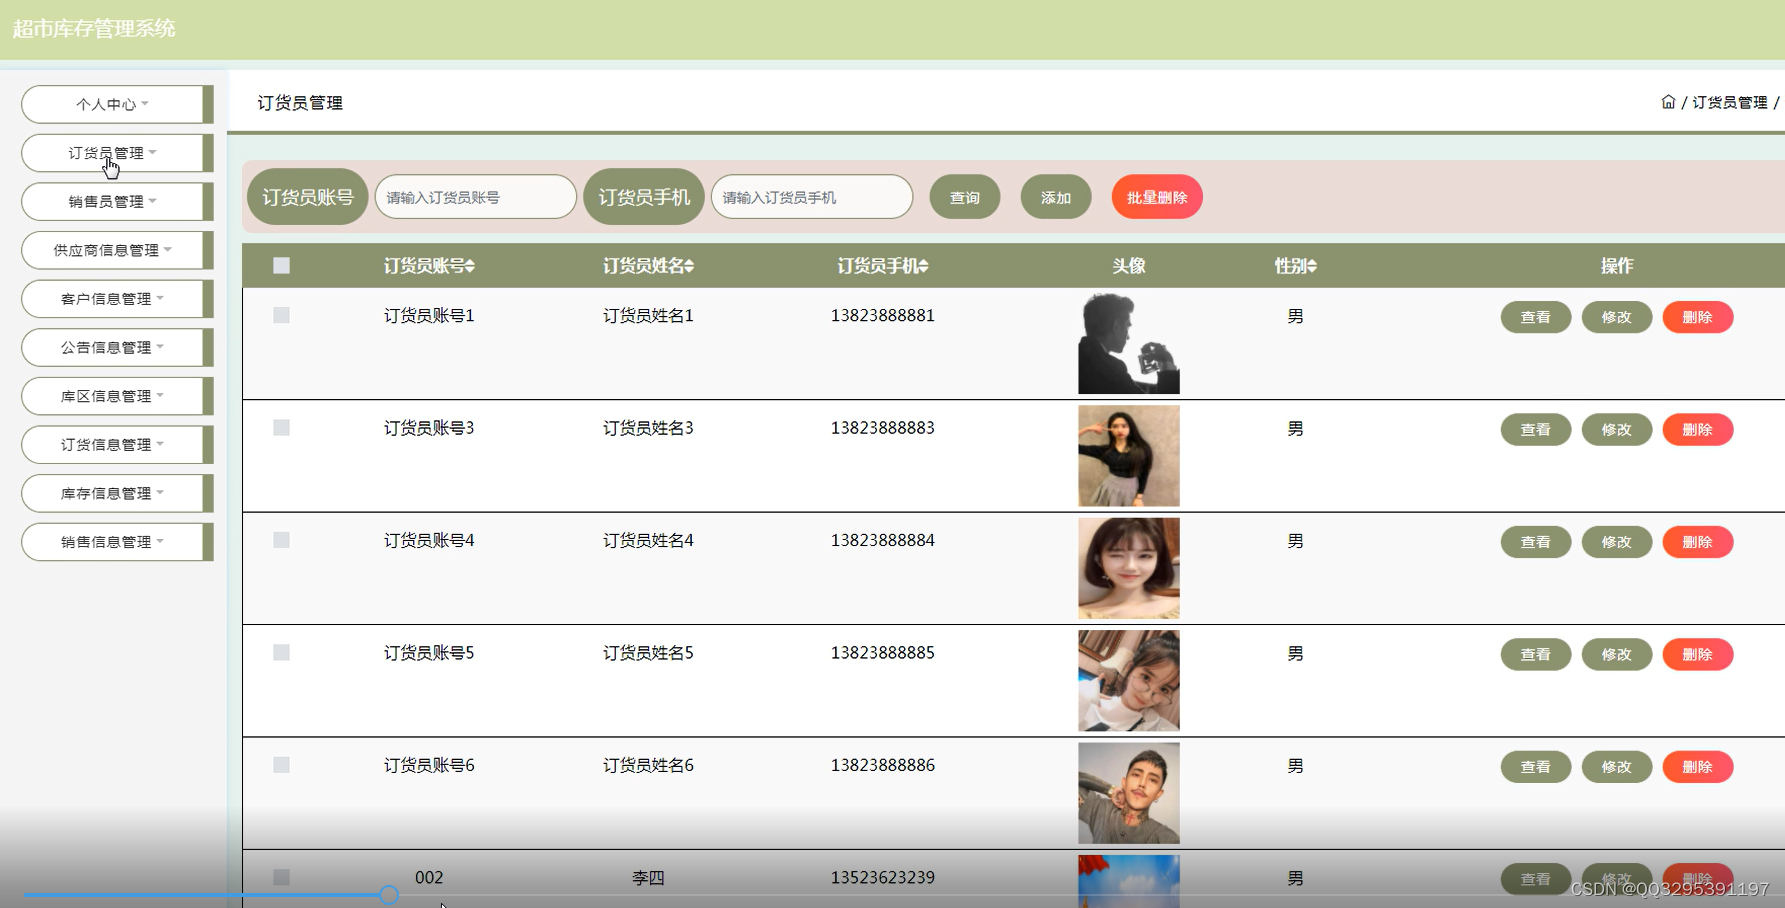The height and width of the screenshot is (908, 1785).
Task: Click the 添加 add button
Action: (1056, 197)
